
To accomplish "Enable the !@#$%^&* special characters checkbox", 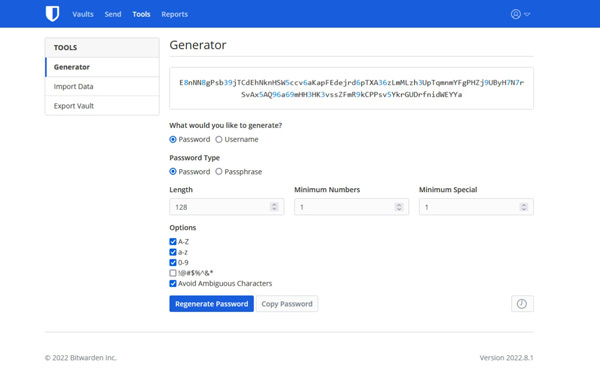I will point(173,273).
